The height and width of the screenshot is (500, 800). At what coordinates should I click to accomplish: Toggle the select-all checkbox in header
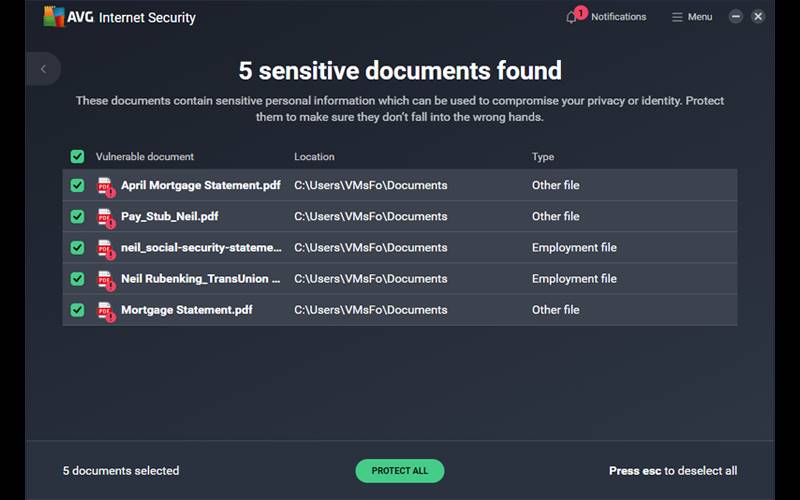(x=77, y=157)
